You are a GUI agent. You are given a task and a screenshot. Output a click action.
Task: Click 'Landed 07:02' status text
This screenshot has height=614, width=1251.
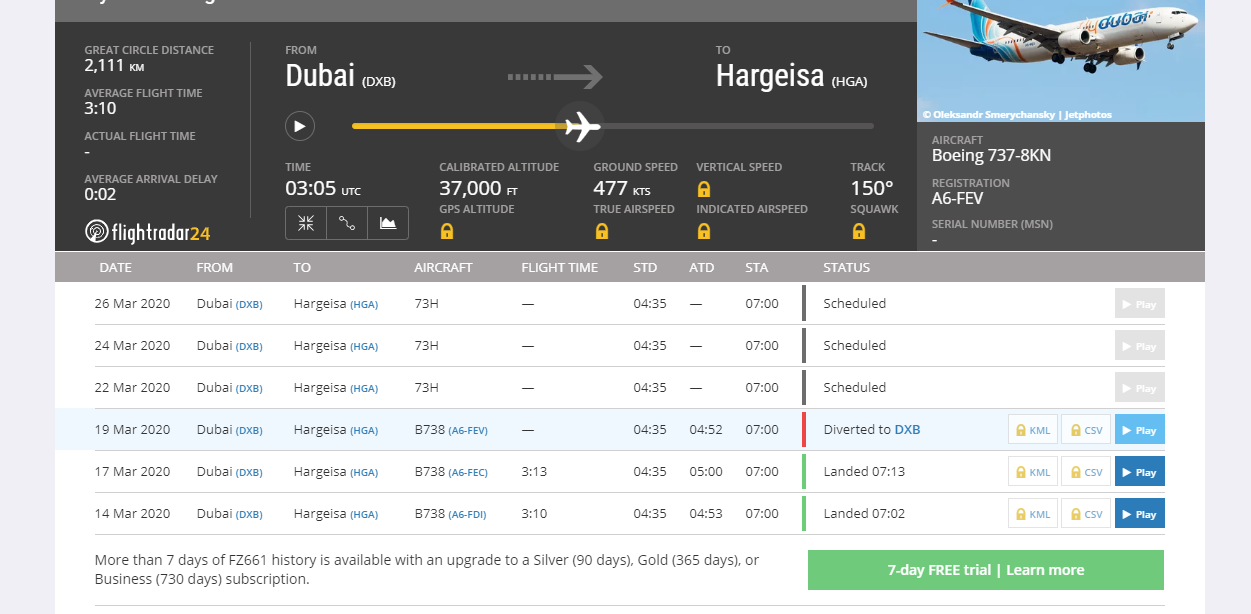pyautogui.click(x=864, y=514)
